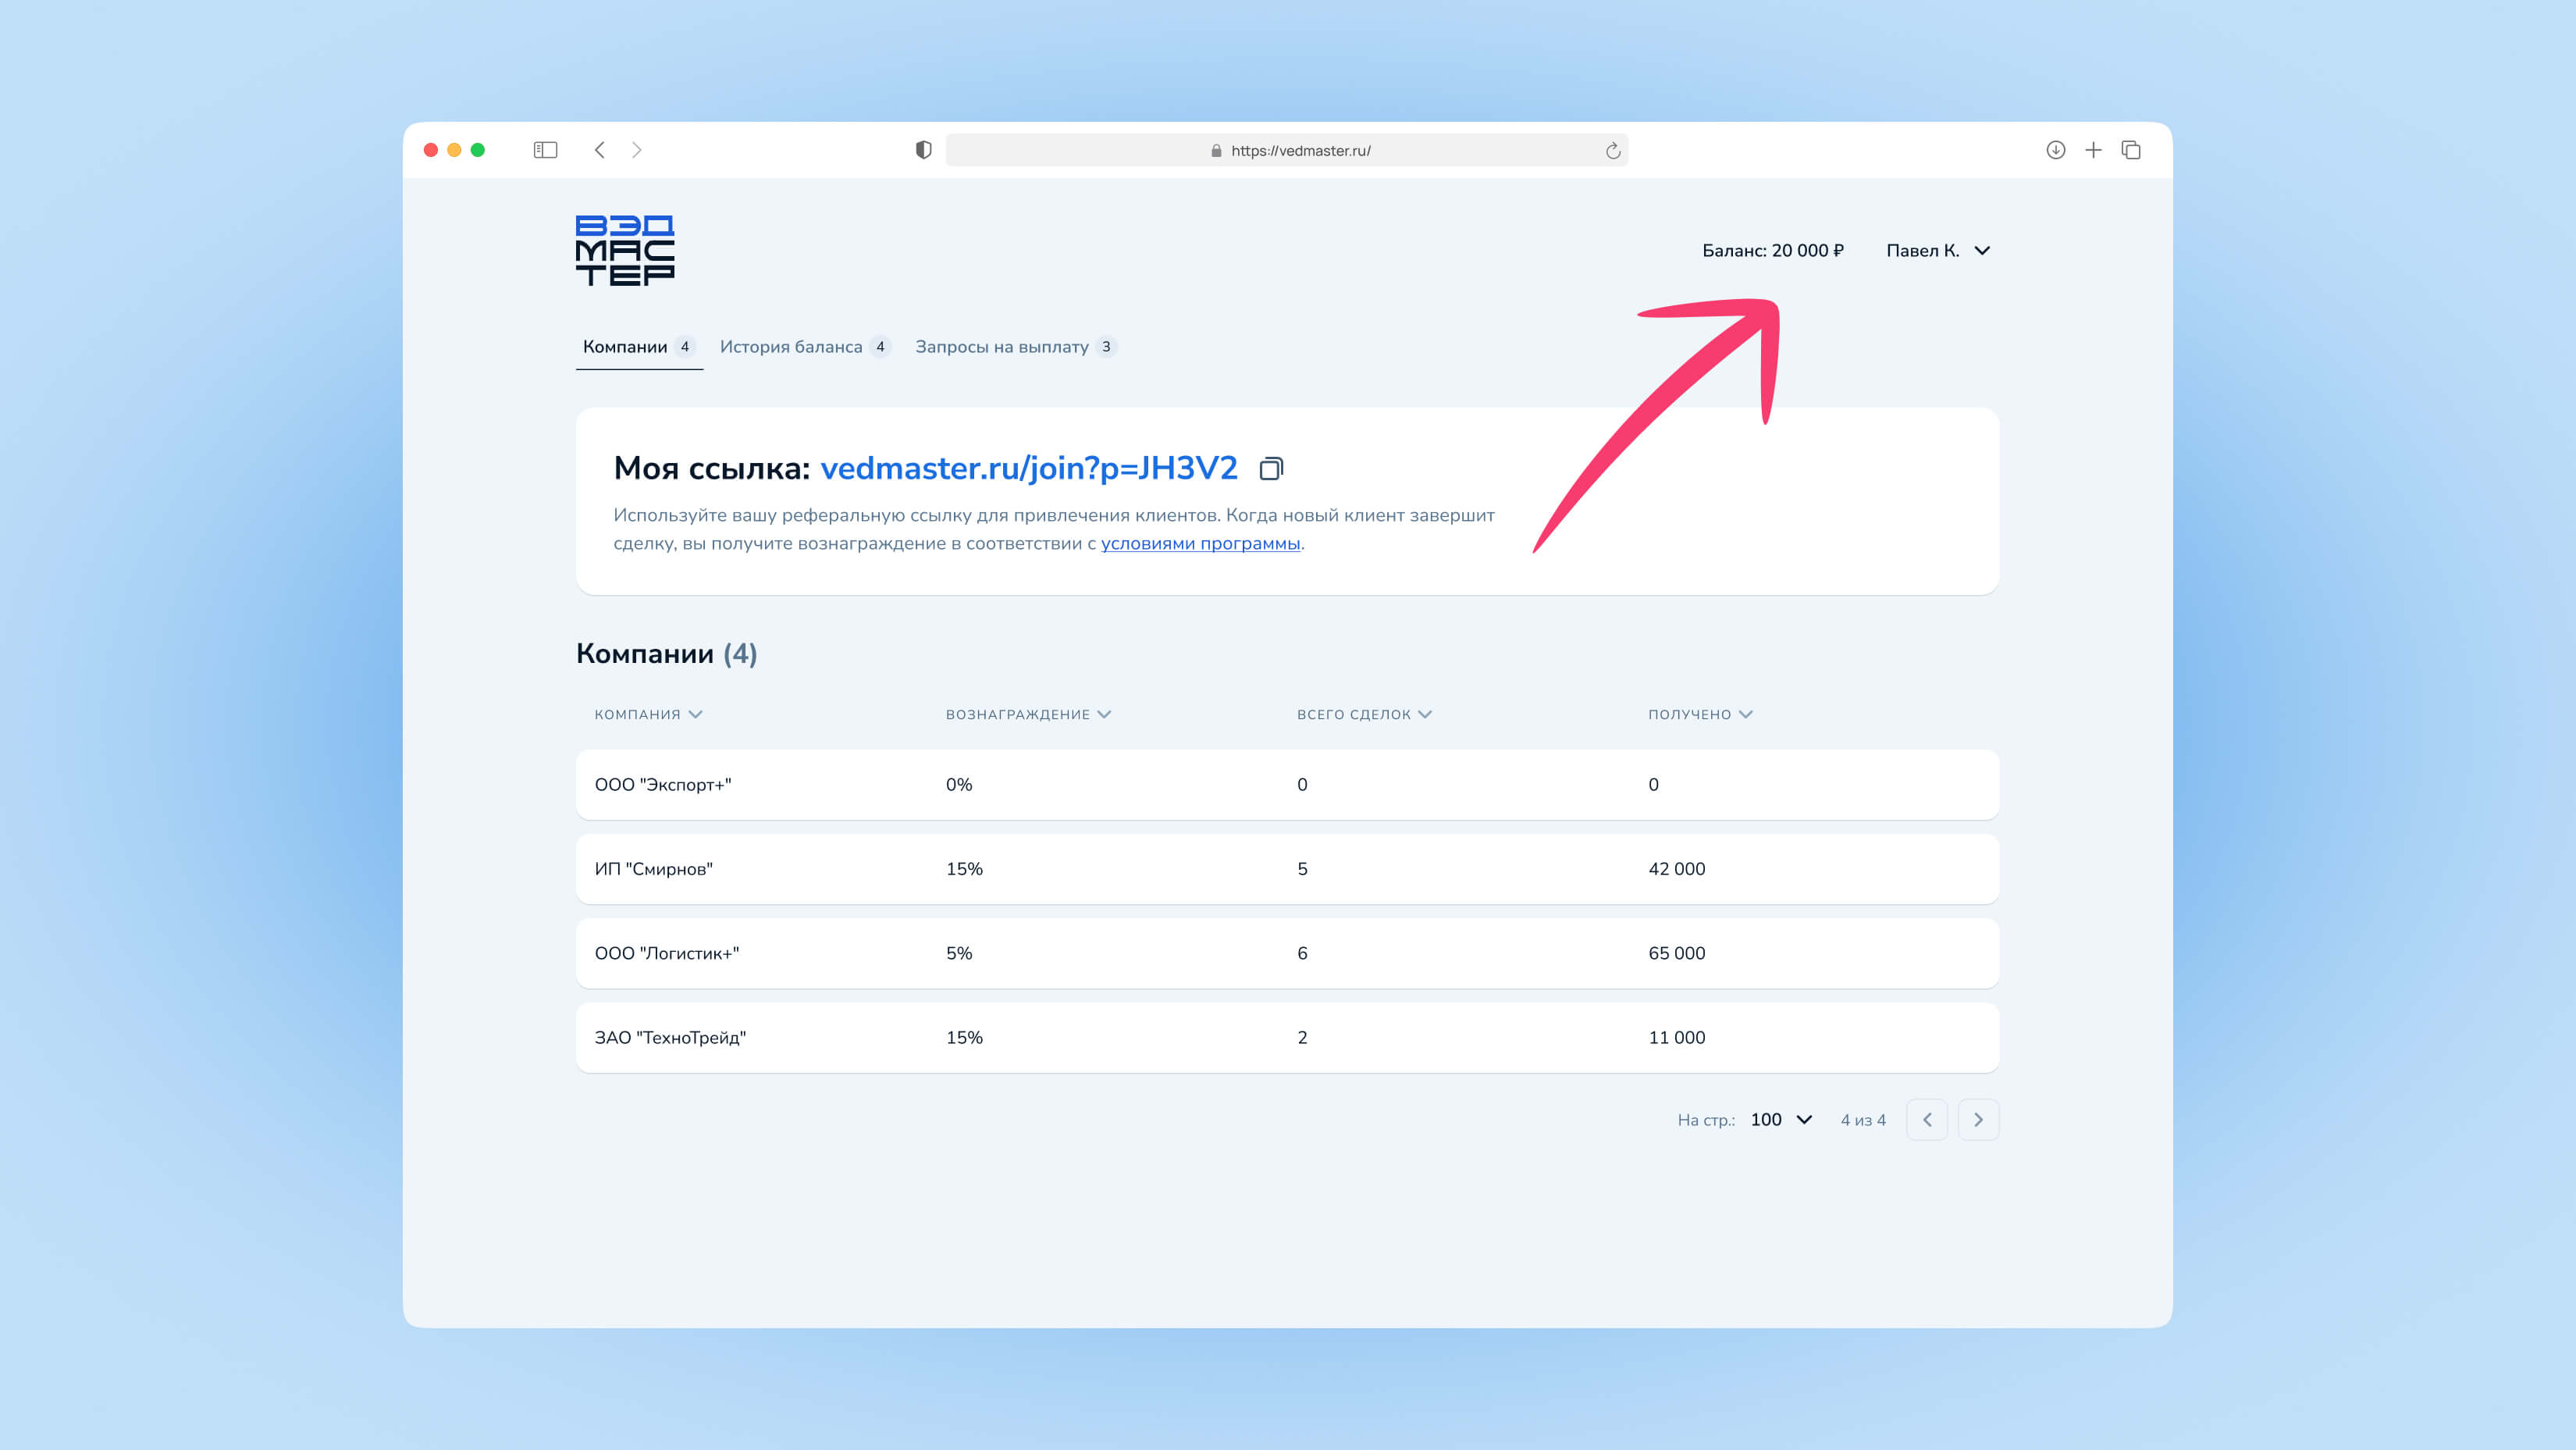Open the условиями программы link
Image resolution: width=2576 pixels, height=1450 pixels.
pos(1200,543)
